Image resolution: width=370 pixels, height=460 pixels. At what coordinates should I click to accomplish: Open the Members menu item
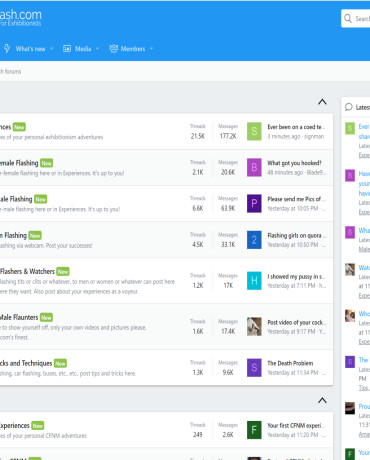click(x=133, y=49)
